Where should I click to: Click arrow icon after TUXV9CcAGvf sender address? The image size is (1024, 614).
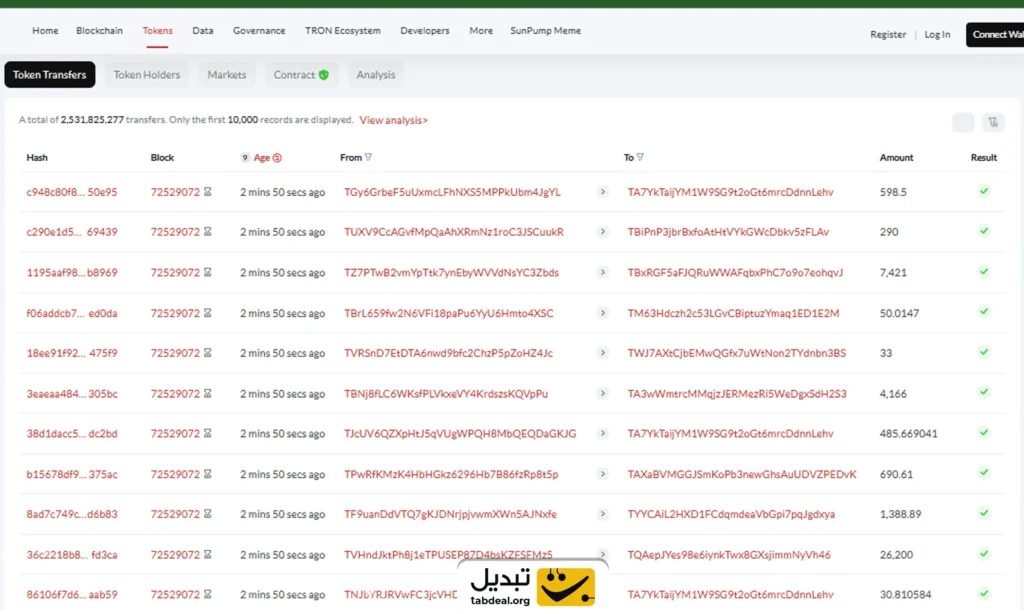(x=603, y=232)
